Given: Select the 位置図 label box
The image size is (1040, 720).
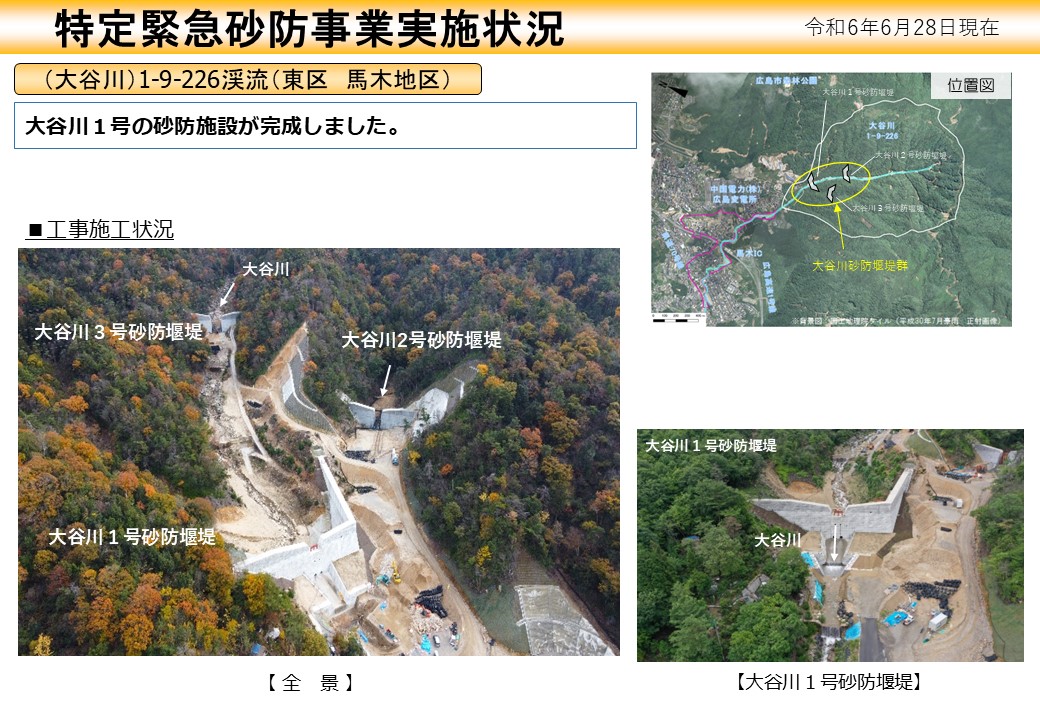Looking at the screenshot, I should [x=970, y=86].
